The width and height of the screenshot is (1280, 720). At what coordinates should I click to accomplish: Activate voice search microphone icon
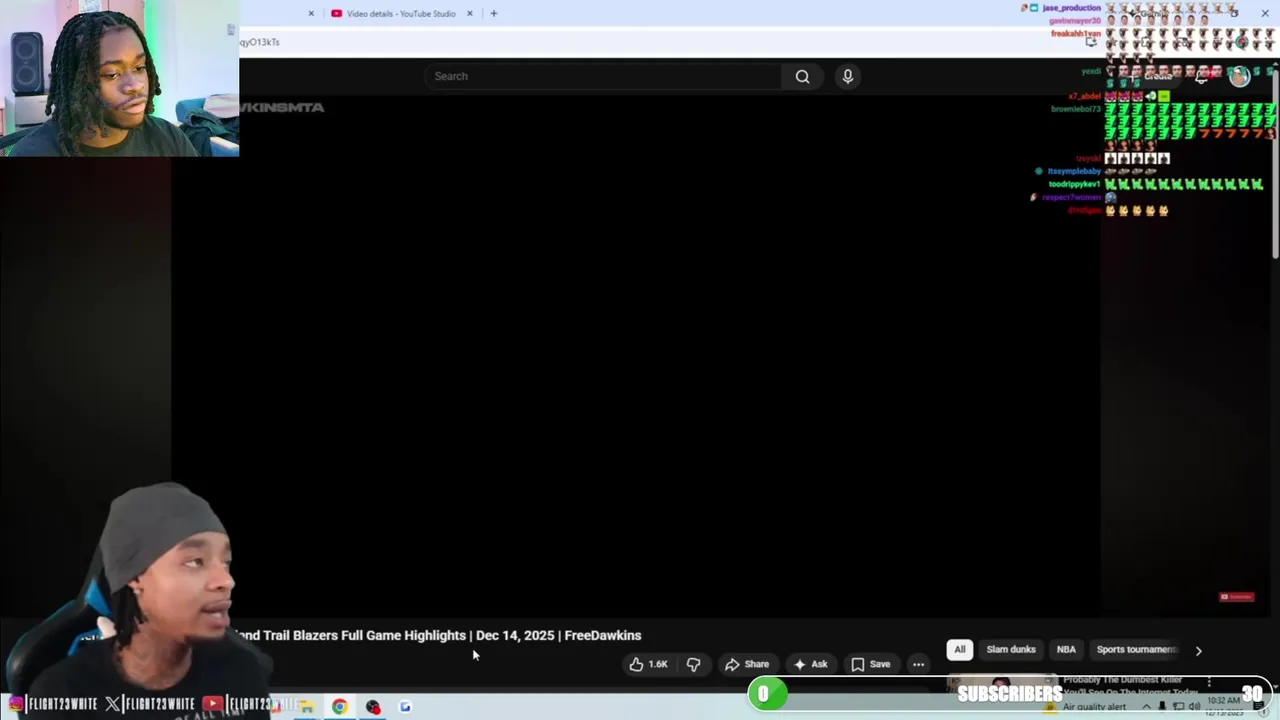click(847, 76)
